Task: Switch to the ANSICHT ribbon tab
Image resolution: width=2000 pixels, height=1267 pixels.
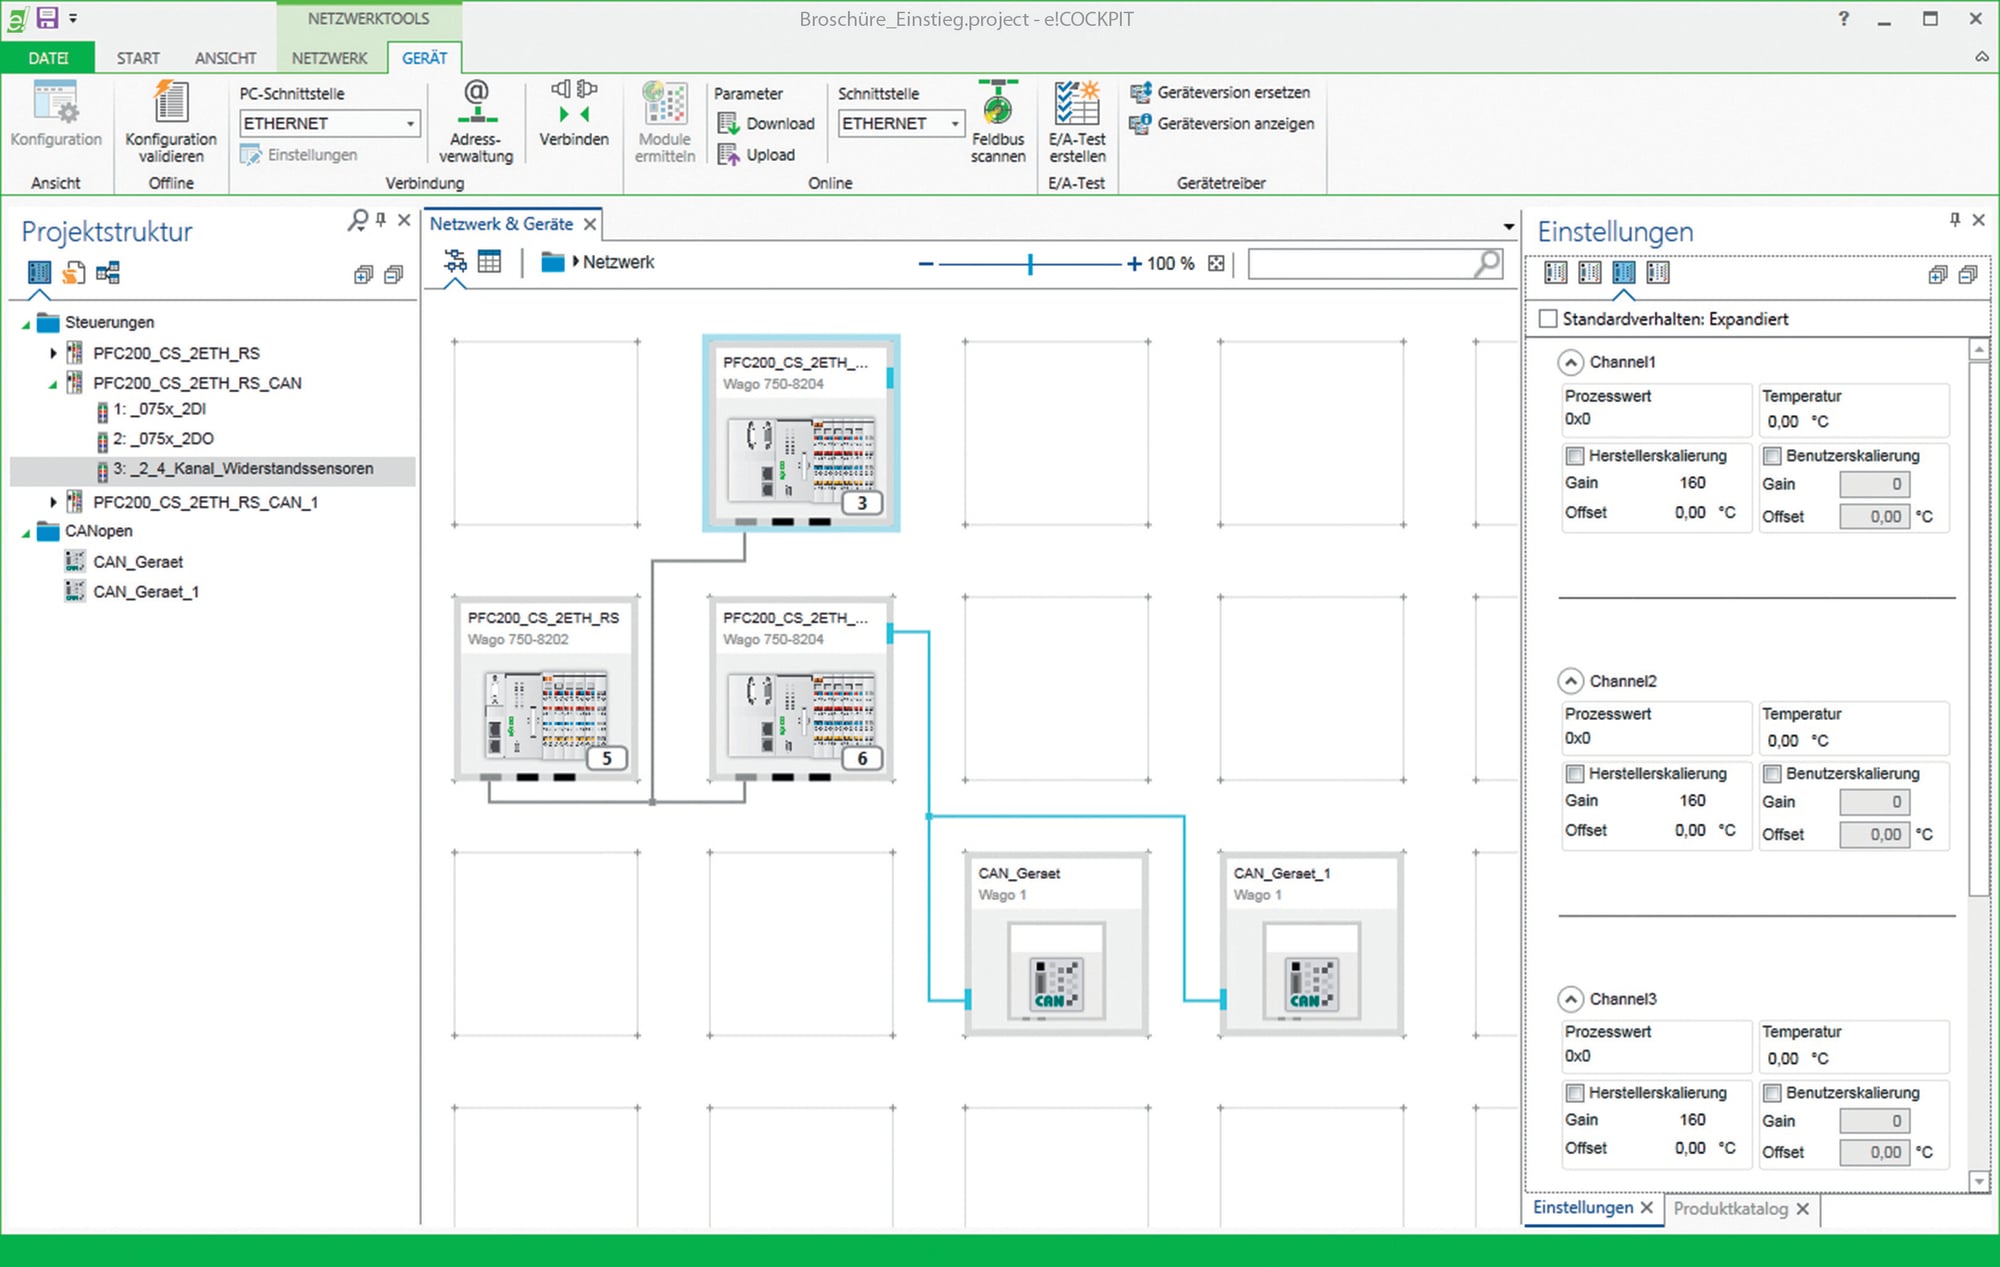Action: coord(225,58)
